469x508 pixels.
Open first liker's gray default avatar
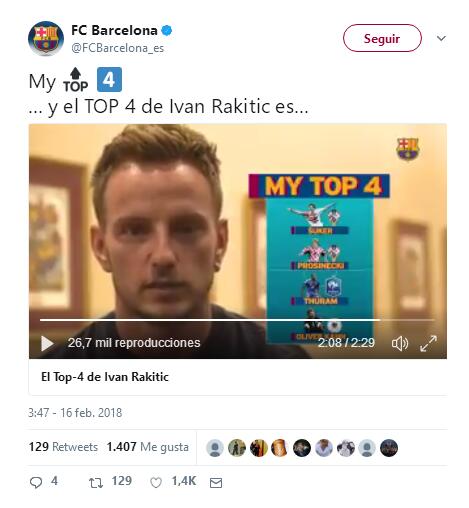215,448
